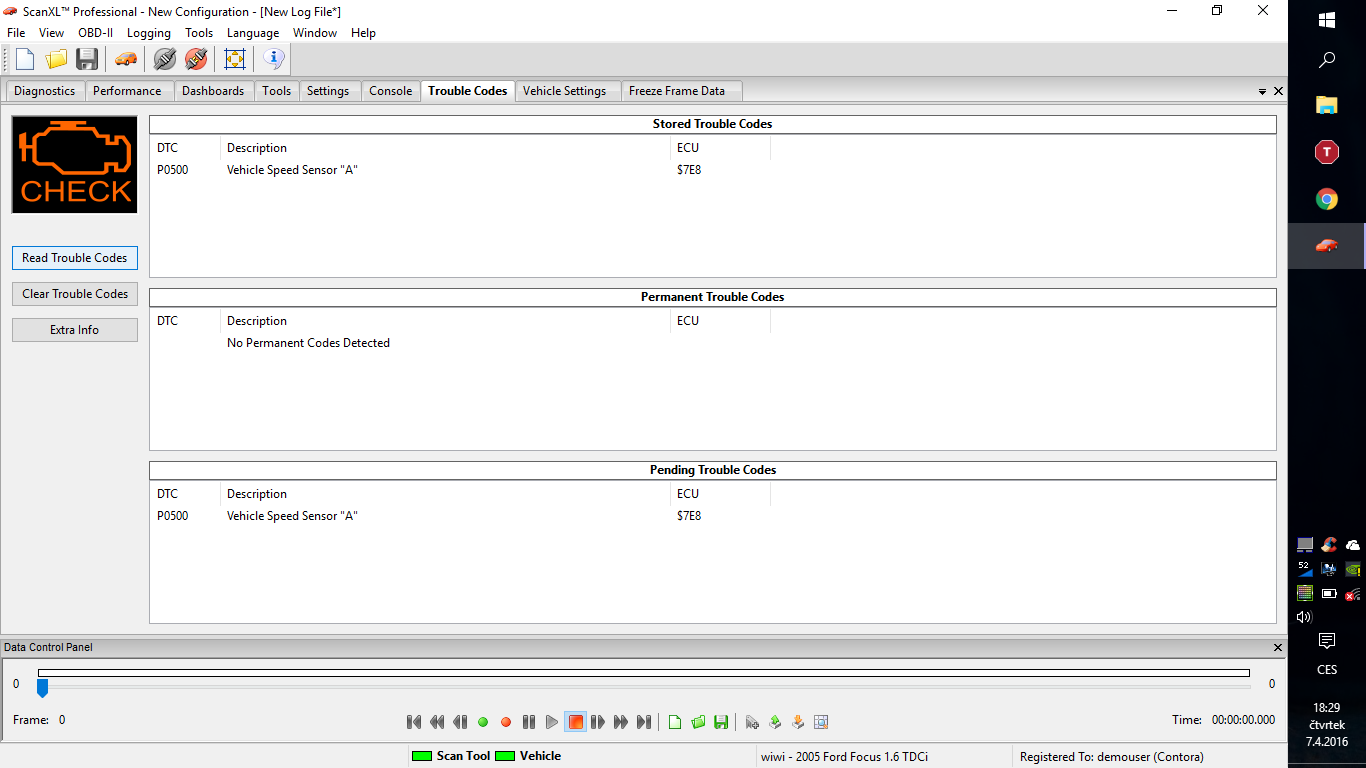
Task: Open the blue info bubble icon
Action: pyautogui.click(x=274, y=59)
